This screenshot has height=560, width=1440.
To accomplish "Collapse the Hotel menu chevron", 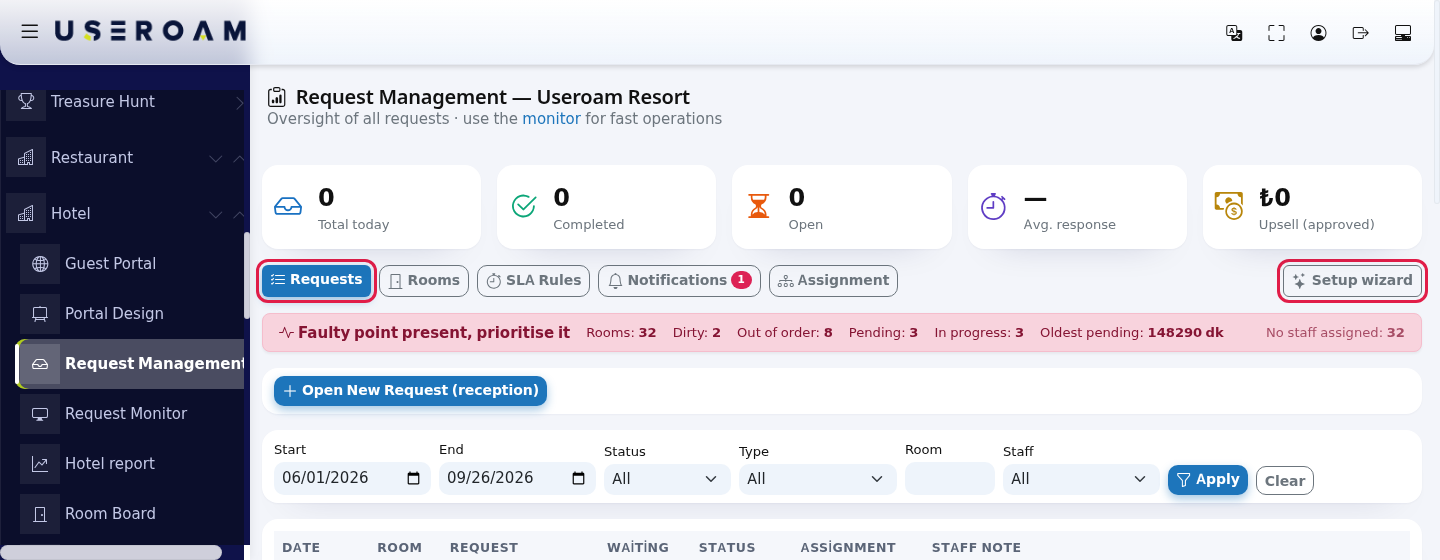I will tap(239, 214).
